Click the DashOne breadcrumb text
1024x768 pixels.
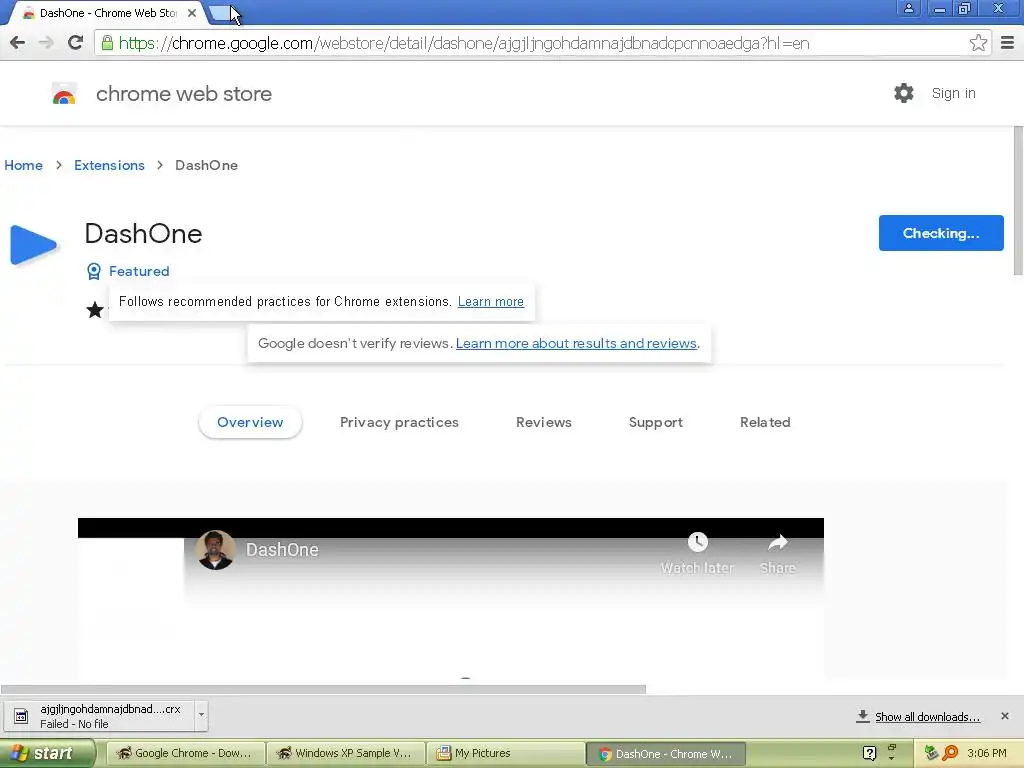click(206, 165)
